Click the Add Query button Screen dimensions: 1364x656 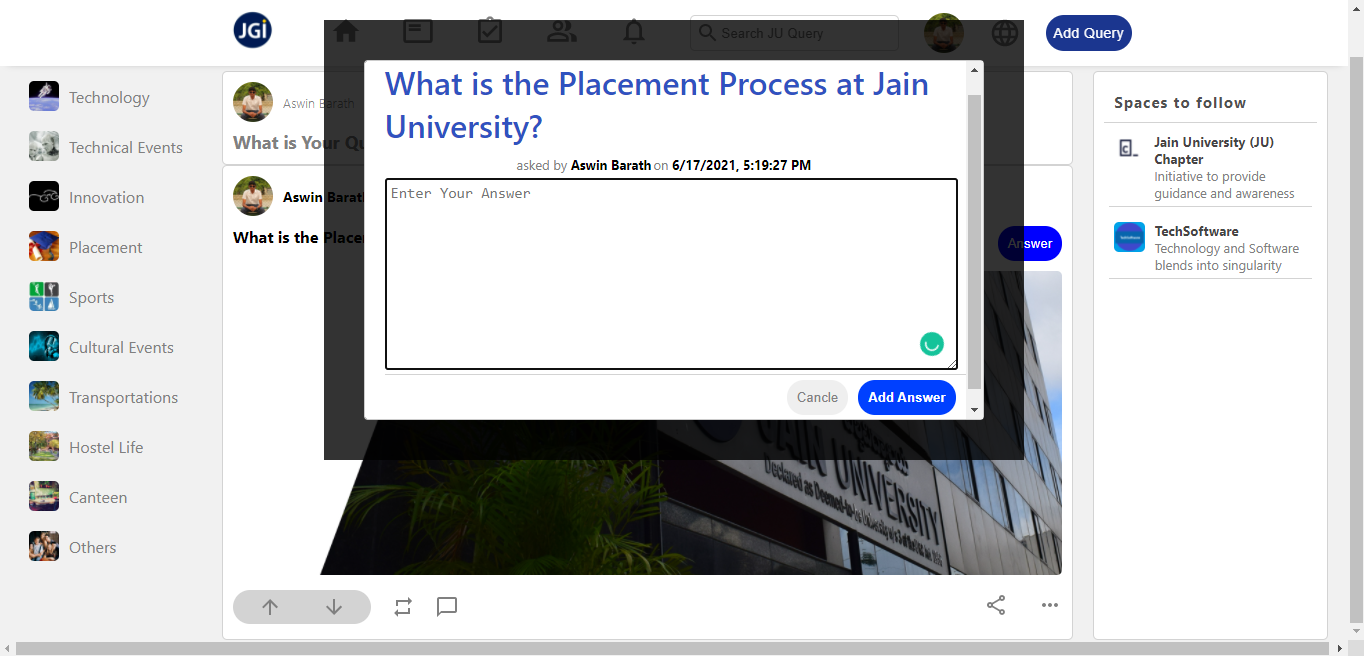pyautogui.click(x=1089, y=33)
